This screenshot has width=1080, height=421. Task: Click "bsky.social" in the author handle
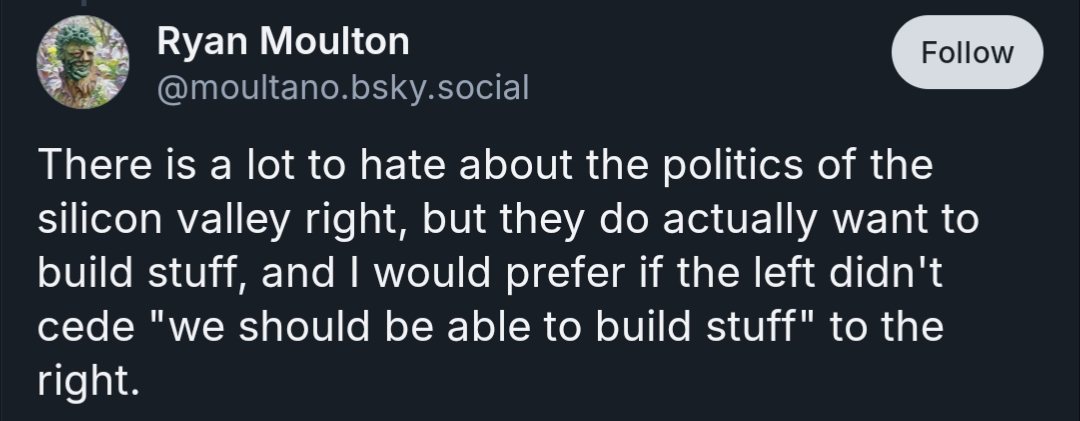[435, 88]
